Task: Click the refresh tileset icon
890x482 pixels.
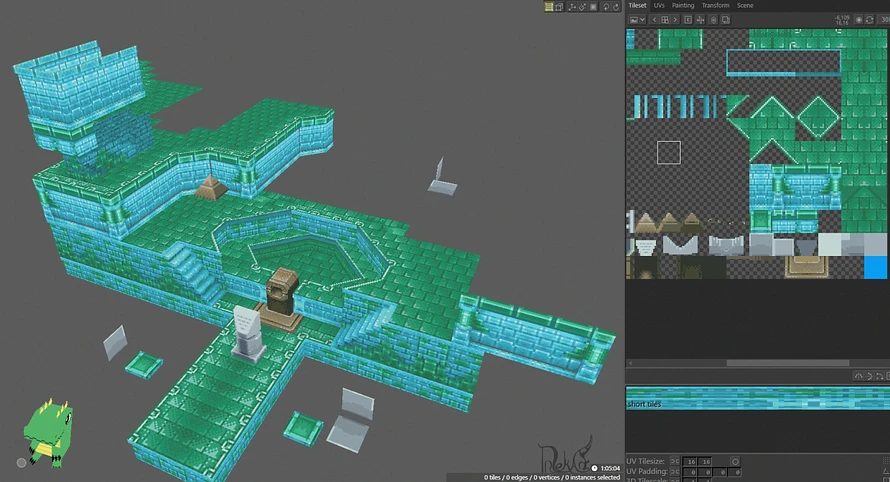Action: pyautogui.click(x=870, y=20)
